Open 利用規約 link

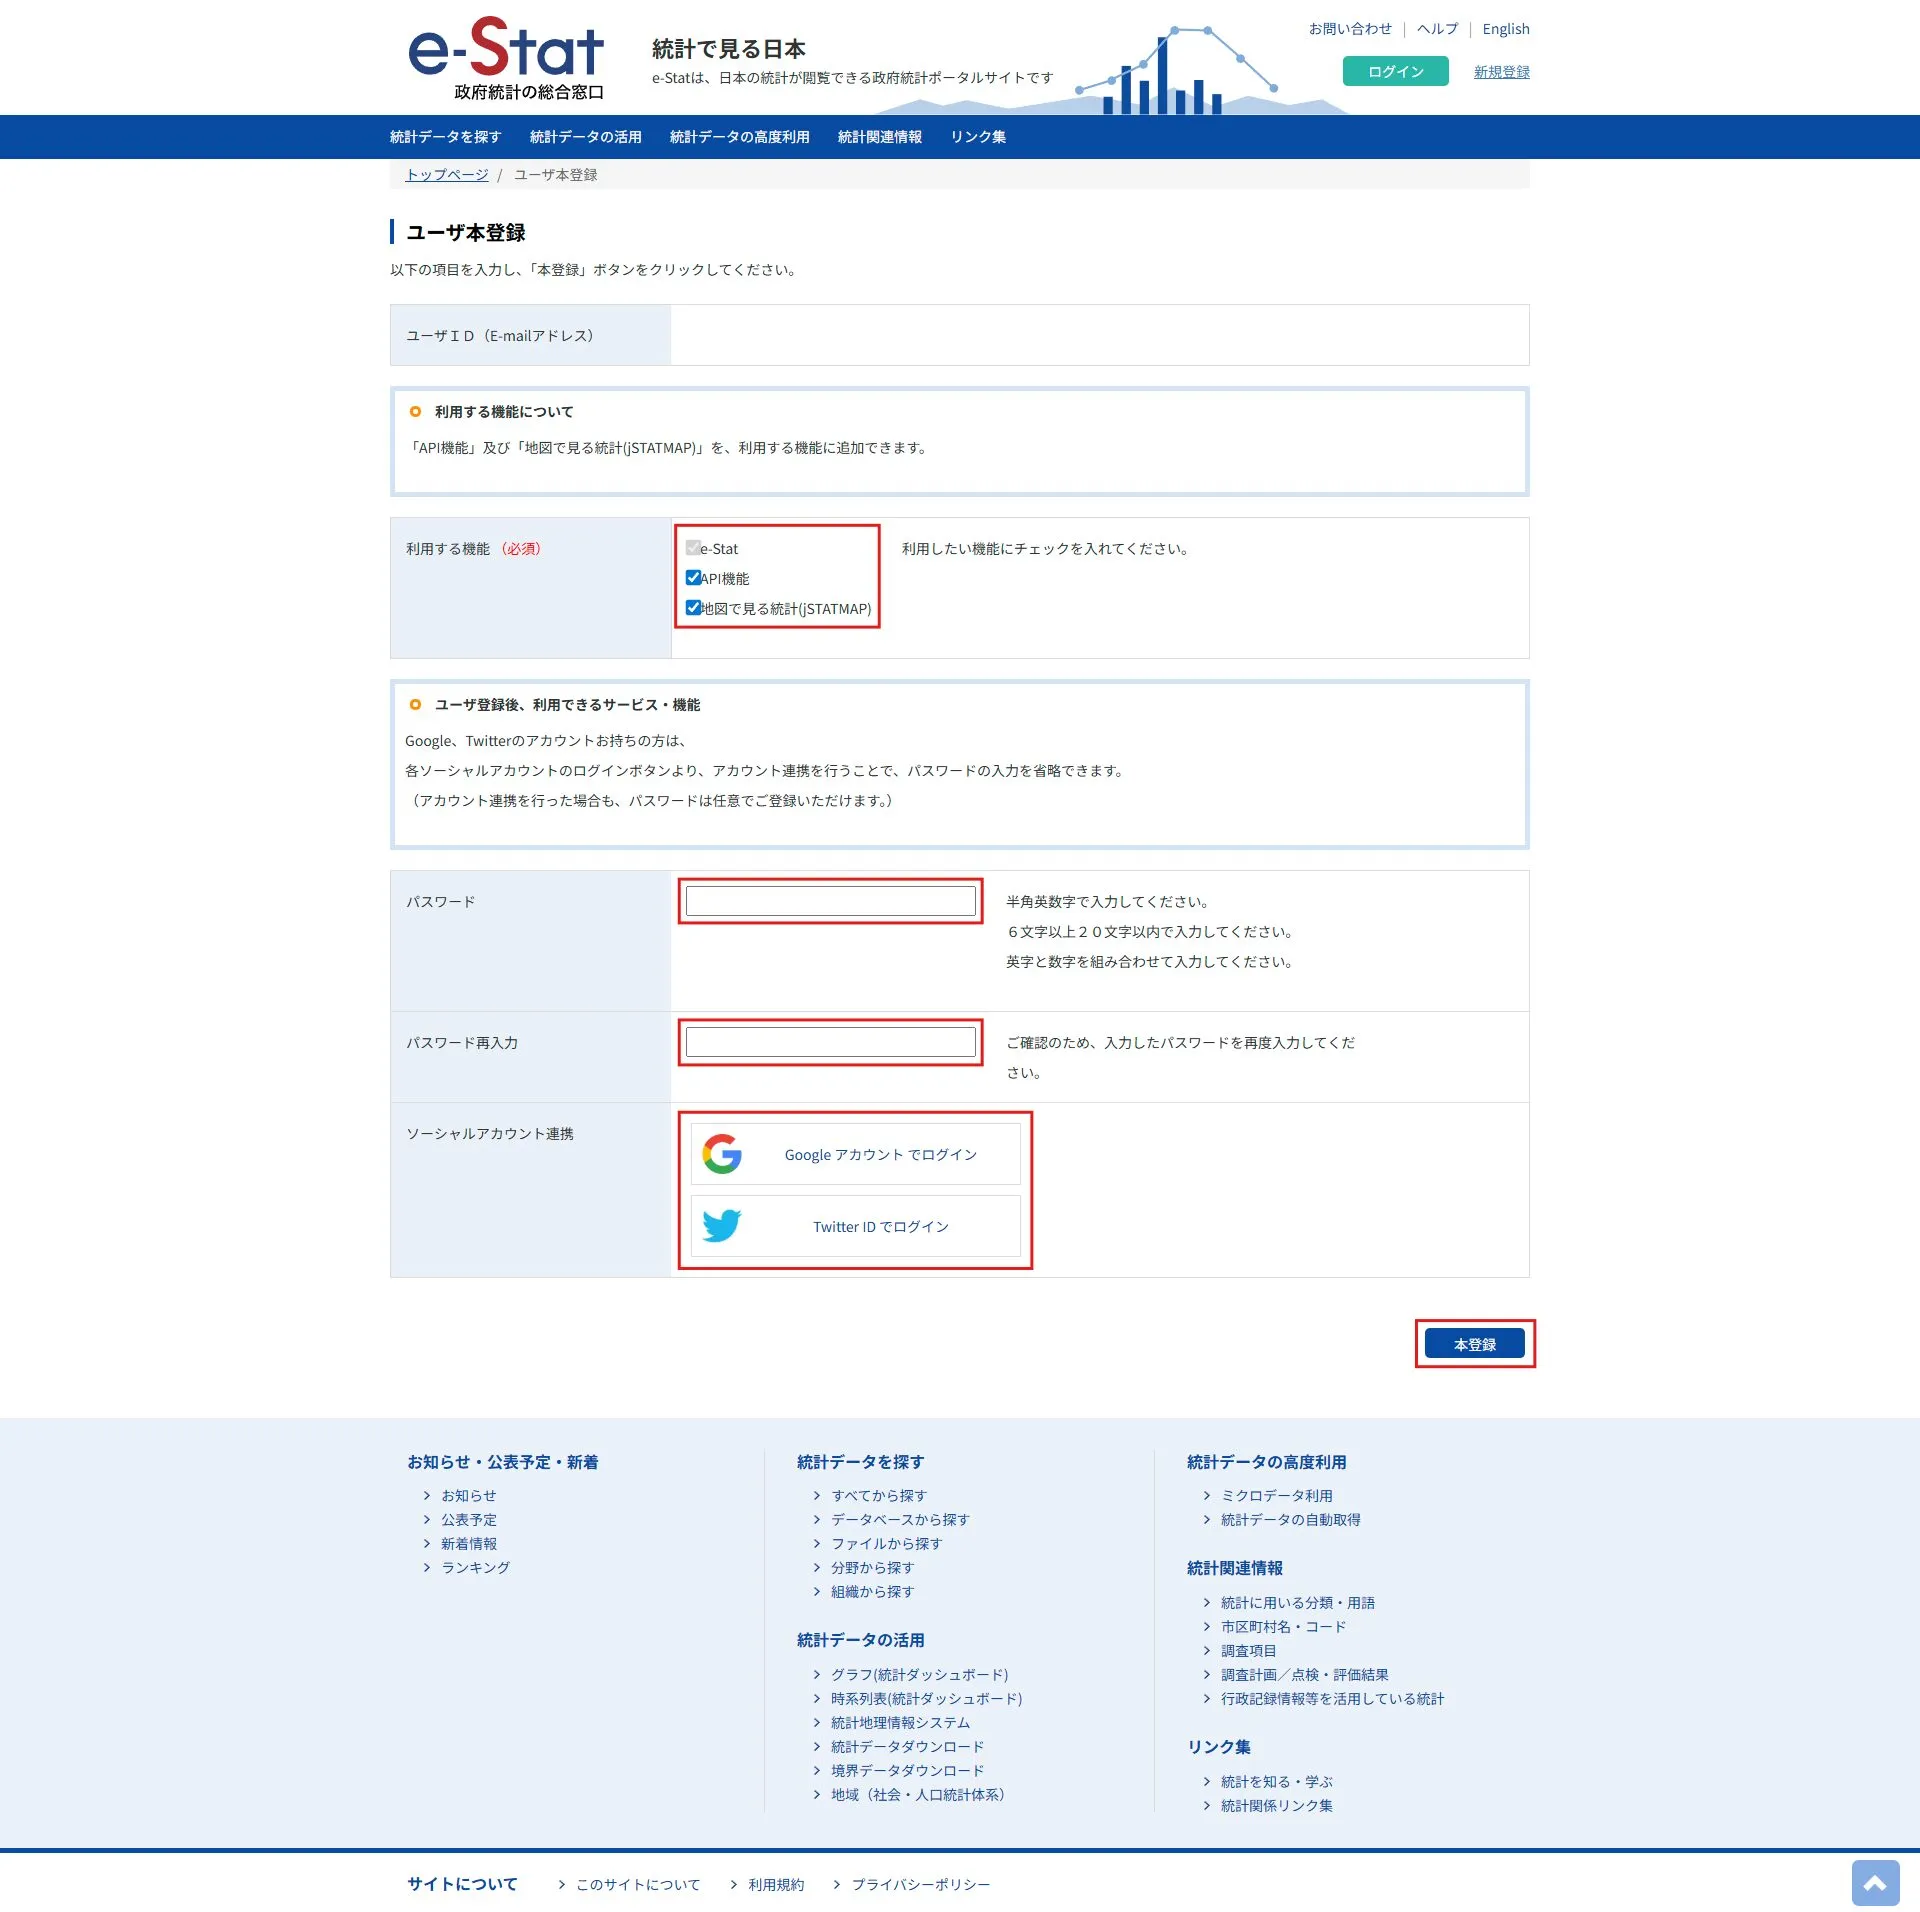pyautogui.click(x=775, y=1884)
